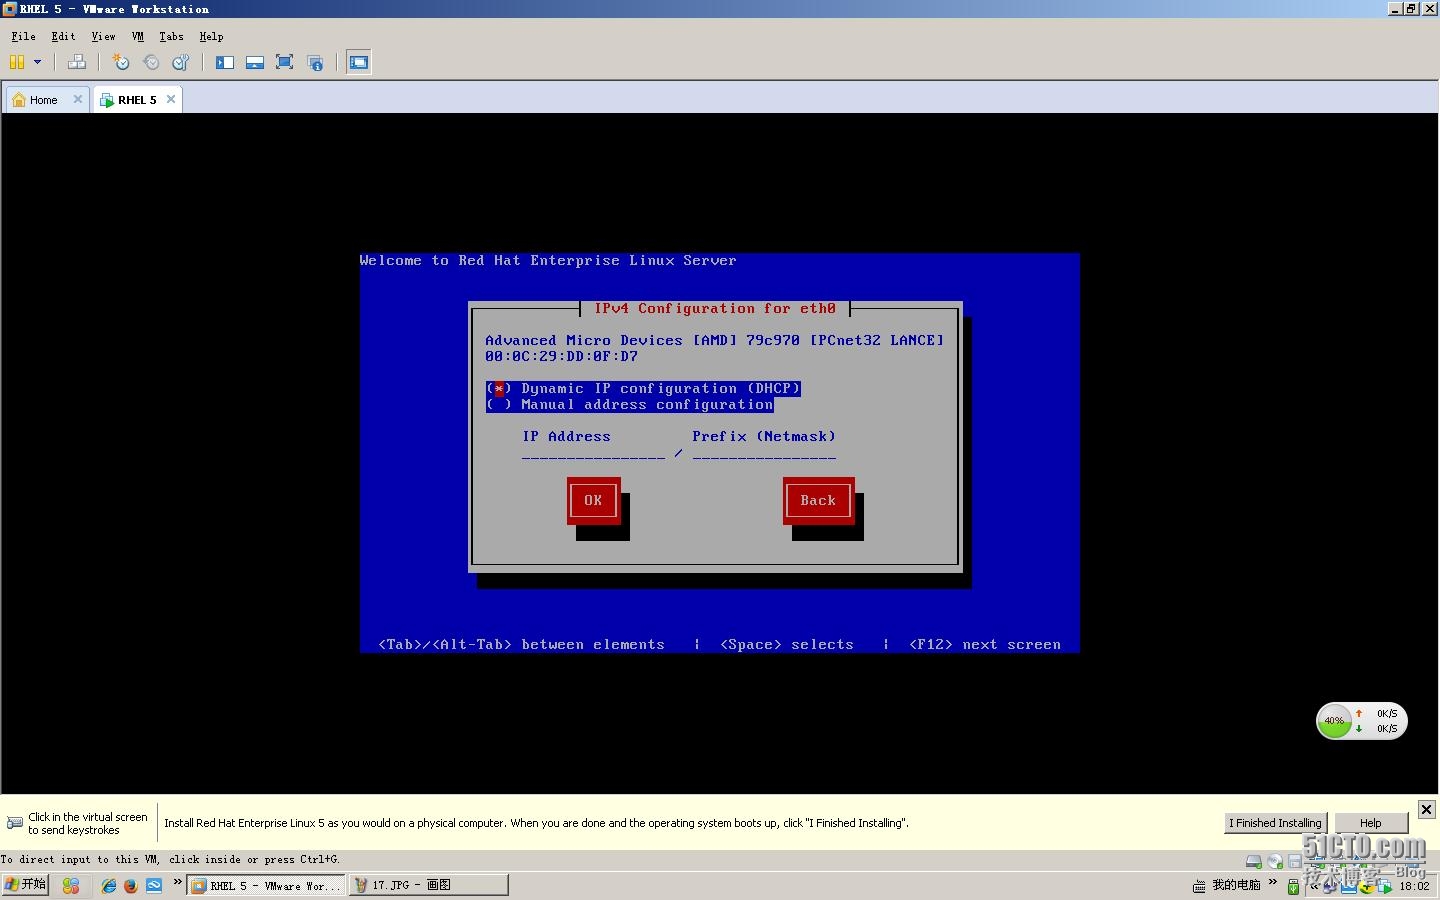The image size is (1440, 900).
Task: Enter full screen mode icon
Action: [x=285, y=62]
